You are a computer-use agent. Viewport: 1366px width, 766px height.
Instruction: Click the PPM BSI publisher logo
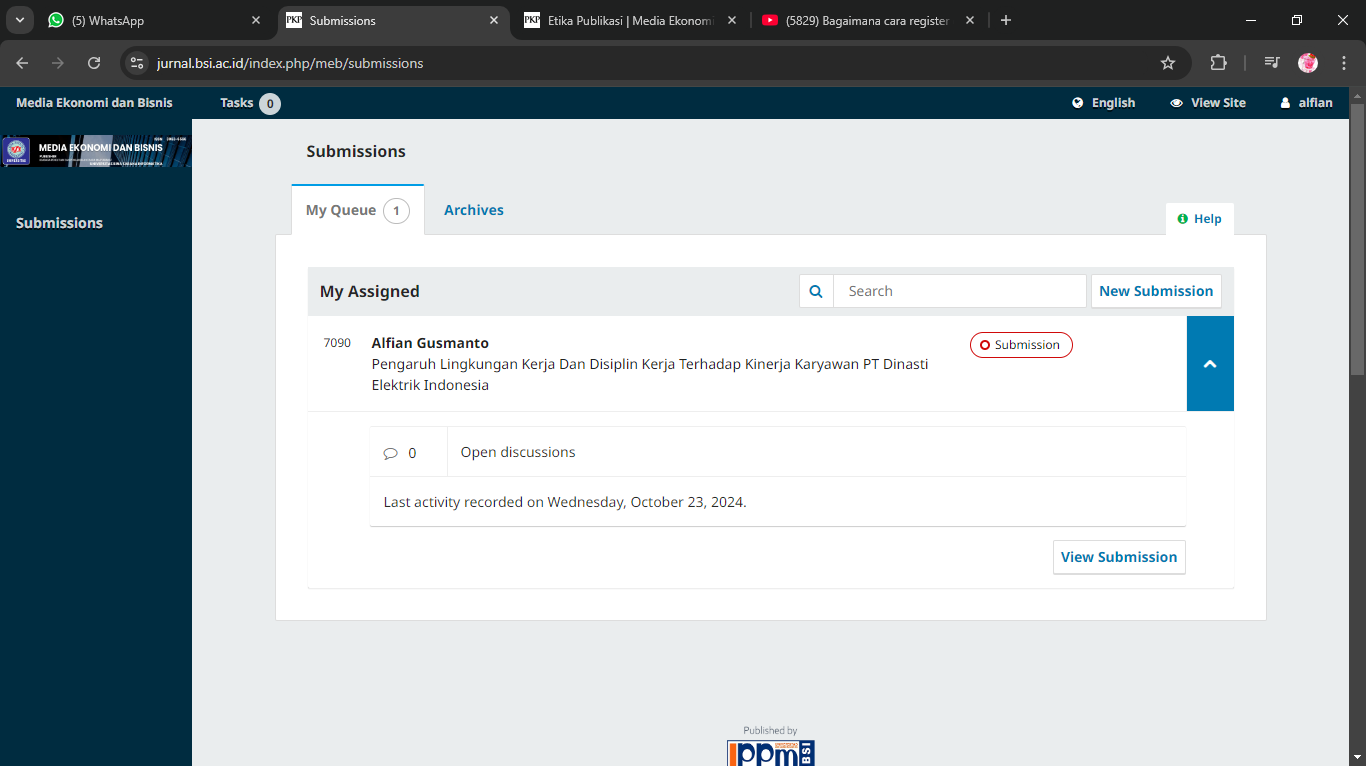click(x=770, y=752)
